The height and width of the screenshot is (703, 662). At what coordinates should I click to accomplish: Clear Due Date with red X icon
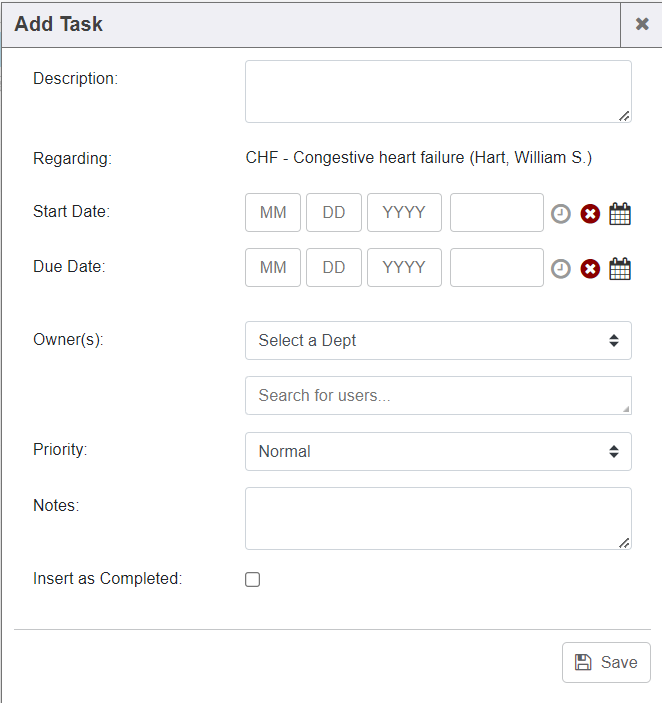coord(590,268)
